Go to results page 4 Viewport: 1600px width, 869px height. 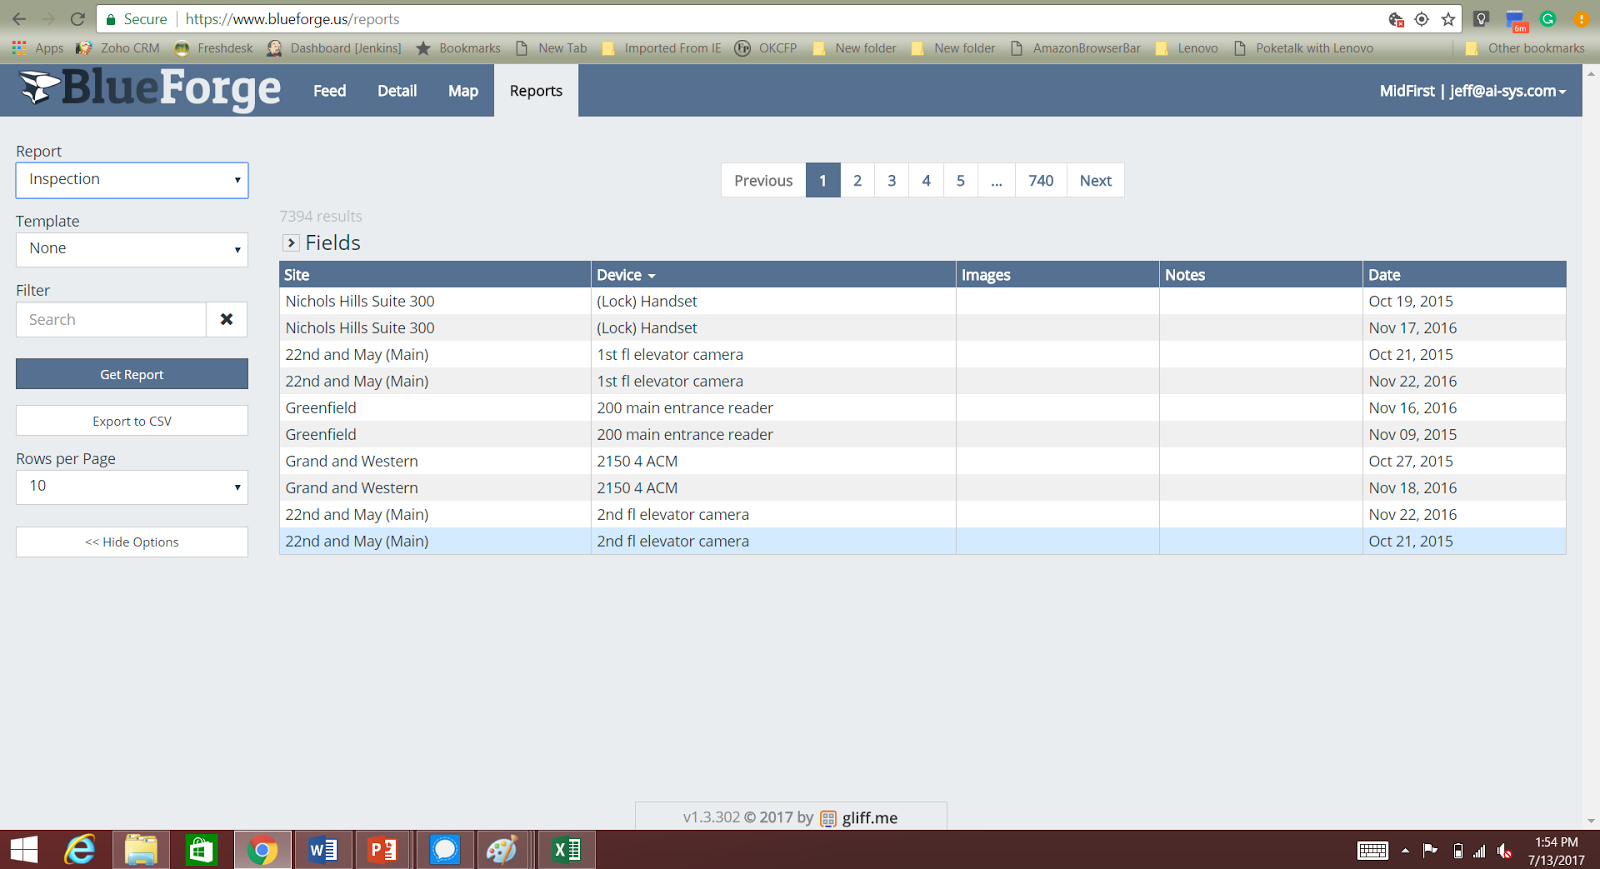[x=926, y=180]
